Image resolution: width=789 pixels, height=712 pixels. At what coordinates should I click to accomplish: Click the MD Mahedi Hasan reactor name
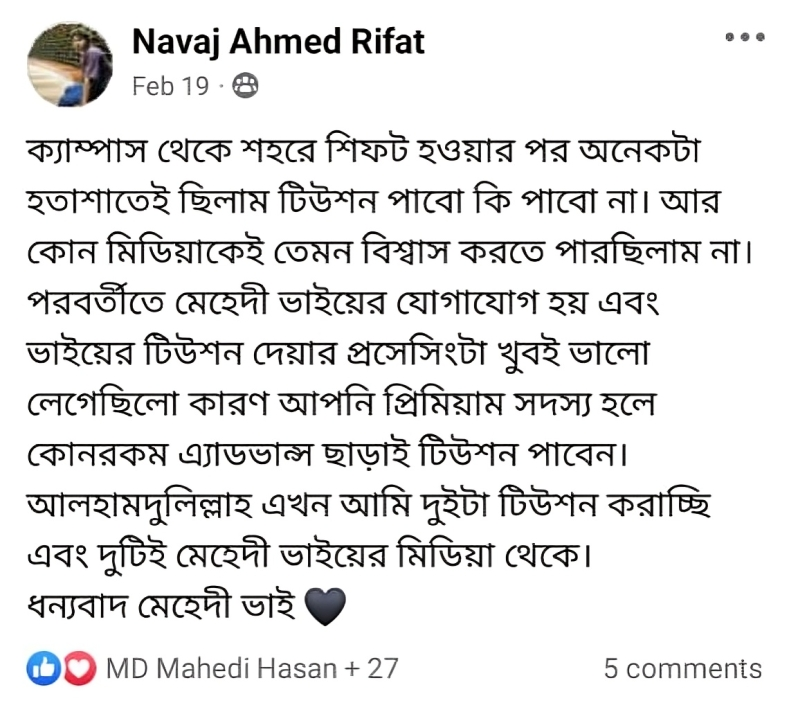[222, 668]
